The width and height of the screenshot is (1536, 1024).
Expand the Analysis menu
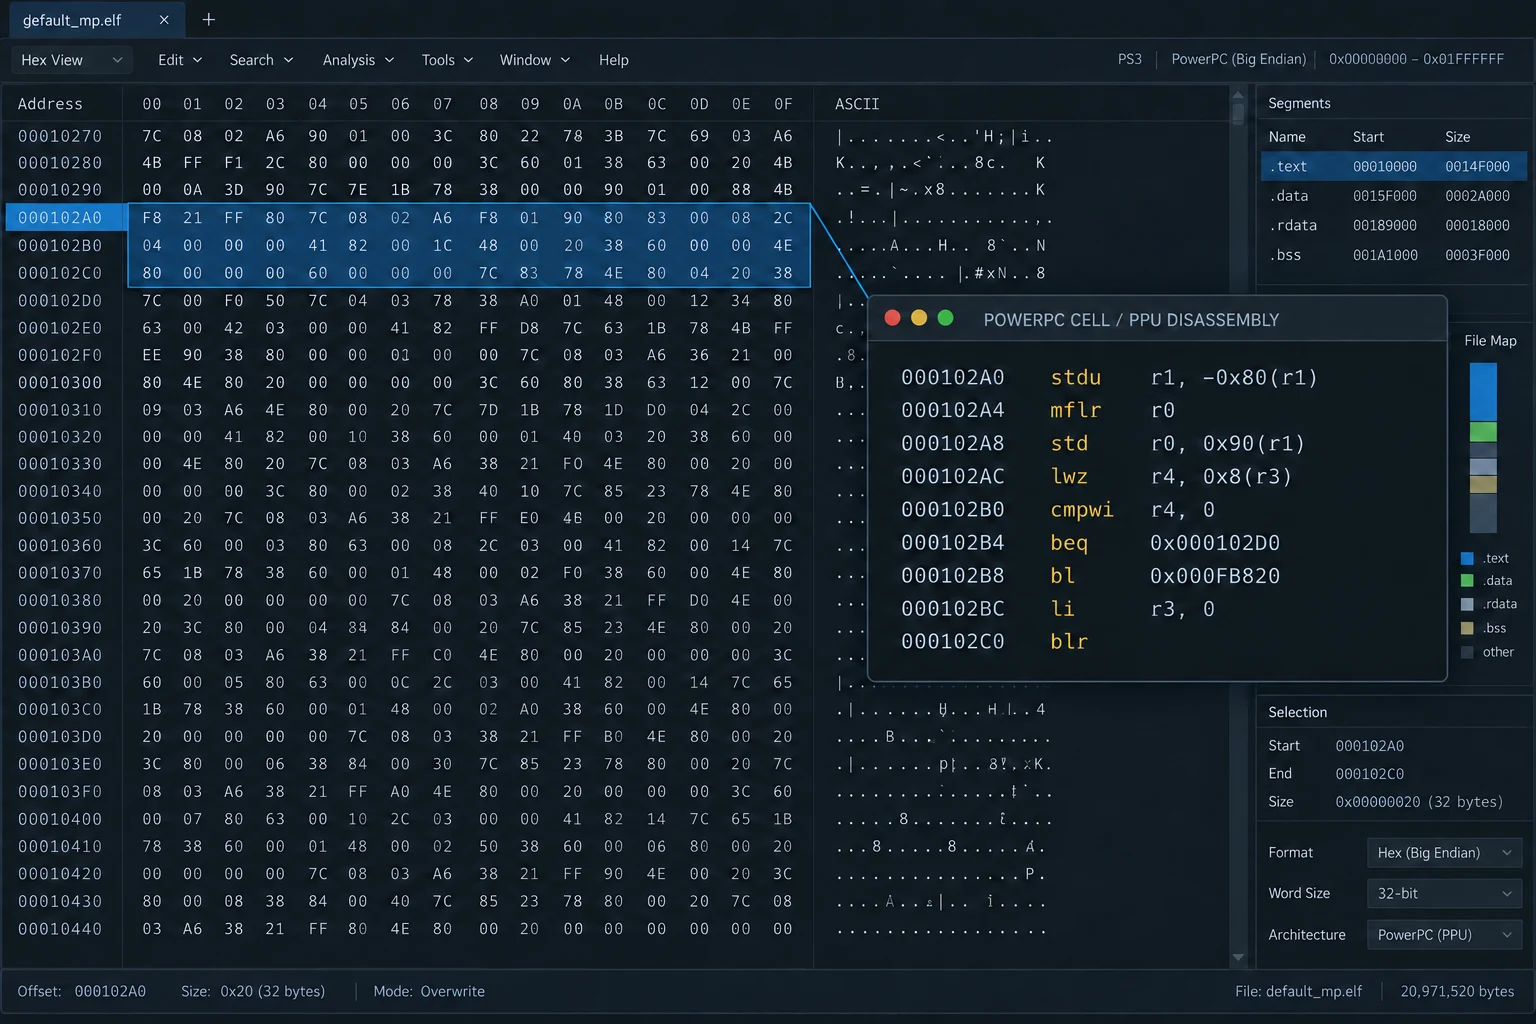pos(358,60)
